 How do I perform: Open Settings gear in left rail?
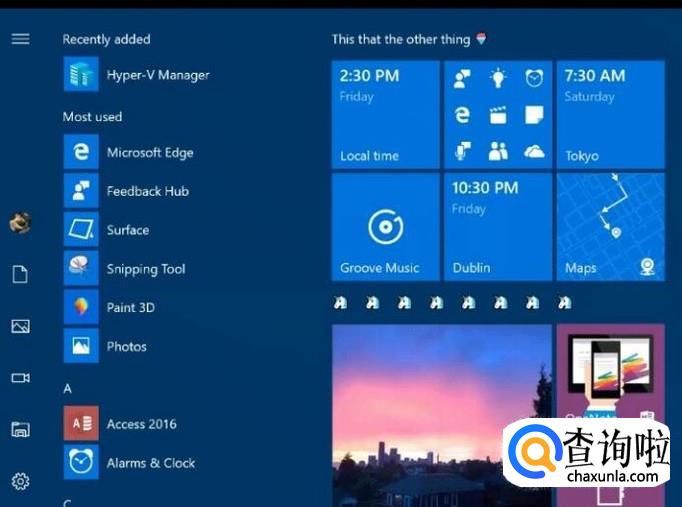(20, 481)
